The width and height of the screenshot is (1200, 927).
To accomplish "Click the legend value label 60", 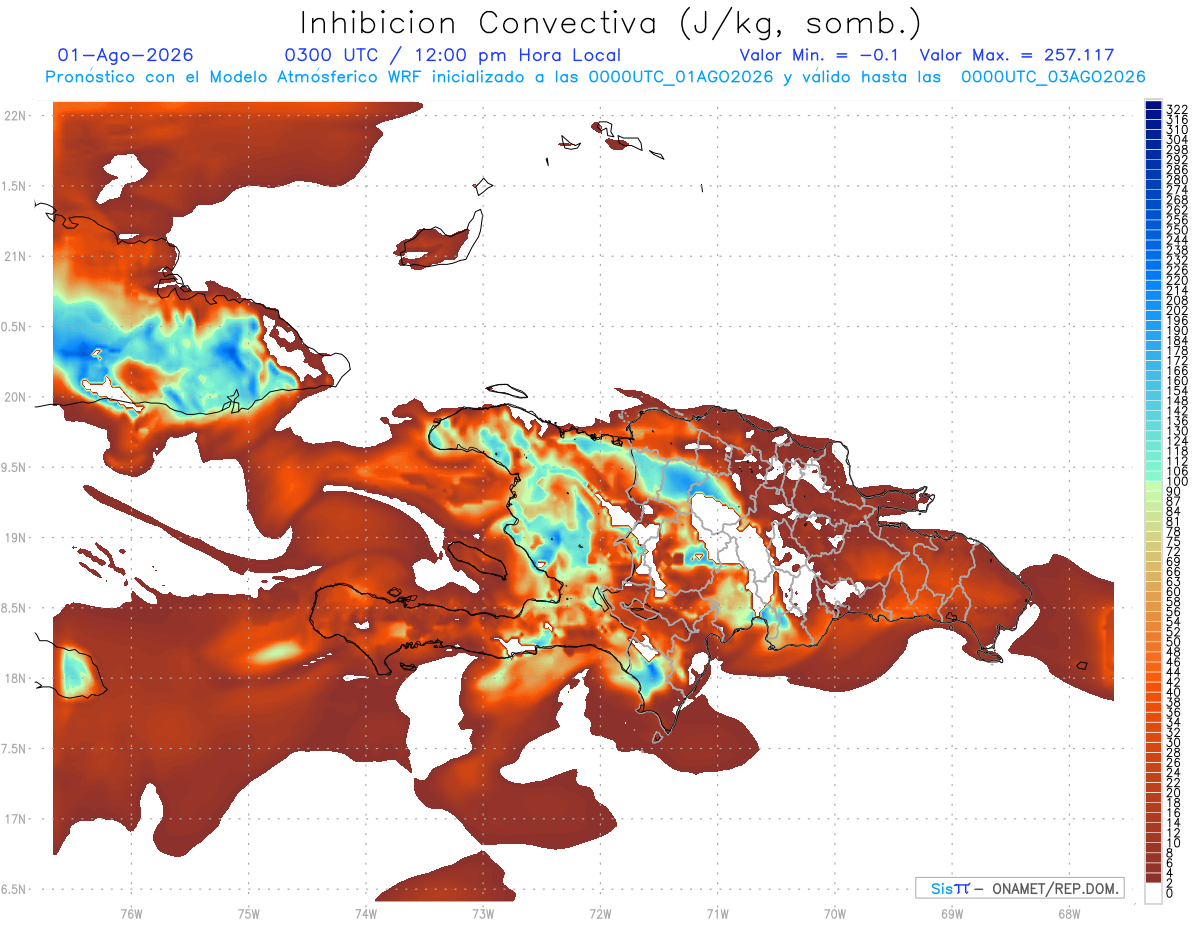I will pyautogui.click(x=1174, y=592).
